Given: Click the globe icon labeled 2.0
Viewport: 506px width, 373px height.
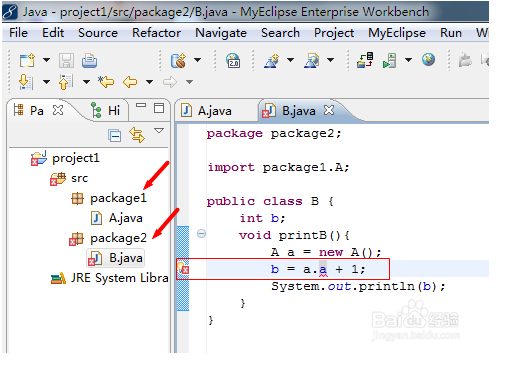Looking at the screenshot, I should point(233,60).
